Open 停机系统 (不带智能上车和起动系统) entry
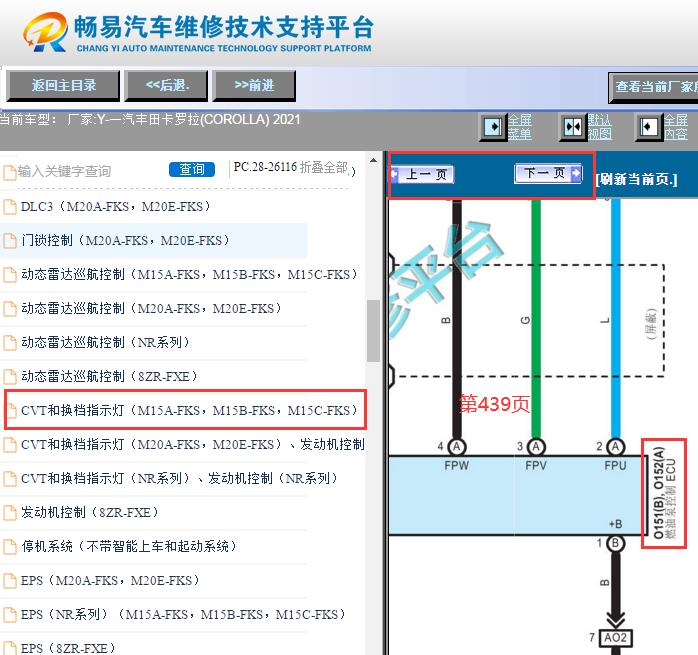Image resolution: width=698 pixels, height=655 pixels. point(129,546)
